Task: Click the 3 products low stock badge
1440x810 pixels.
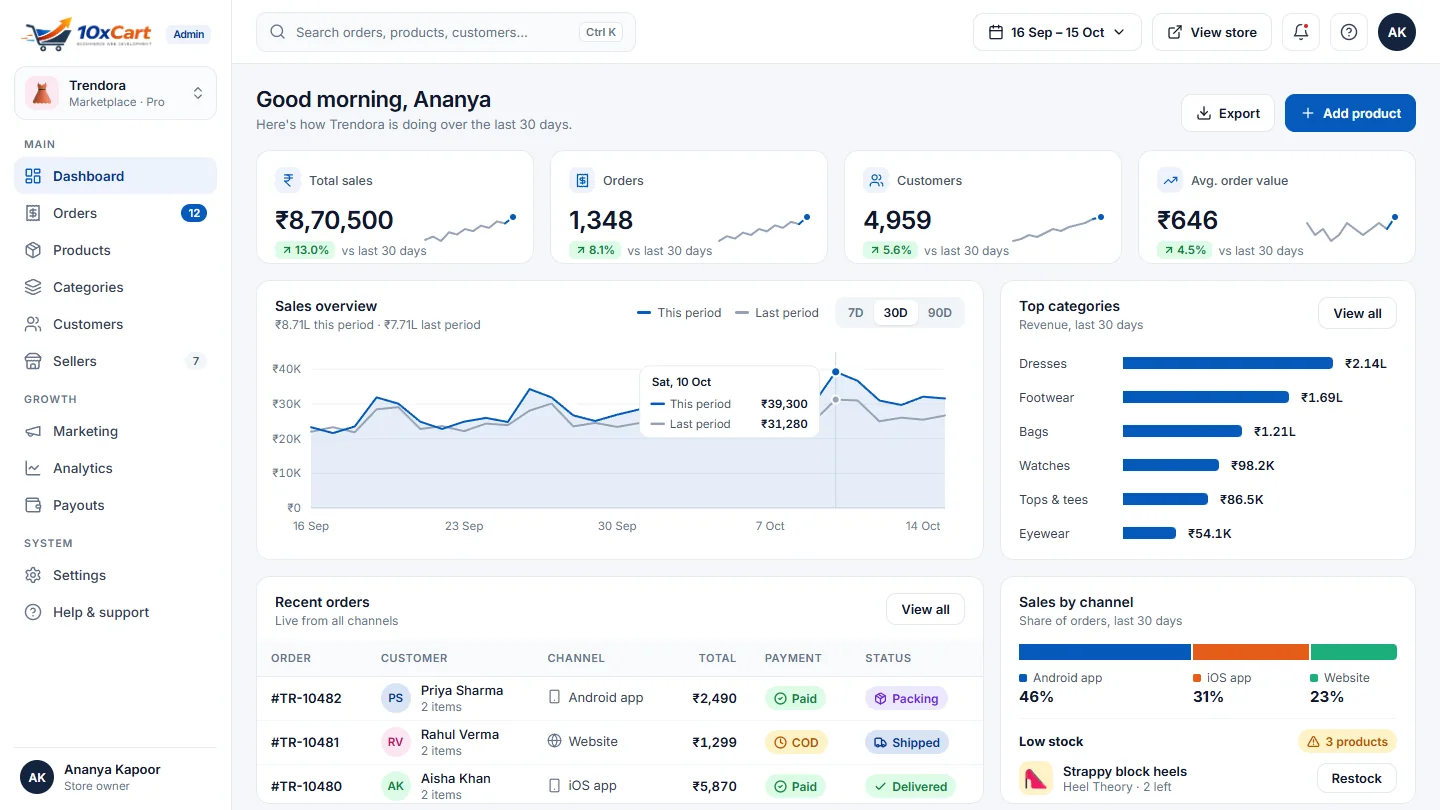Action: 1347,742
